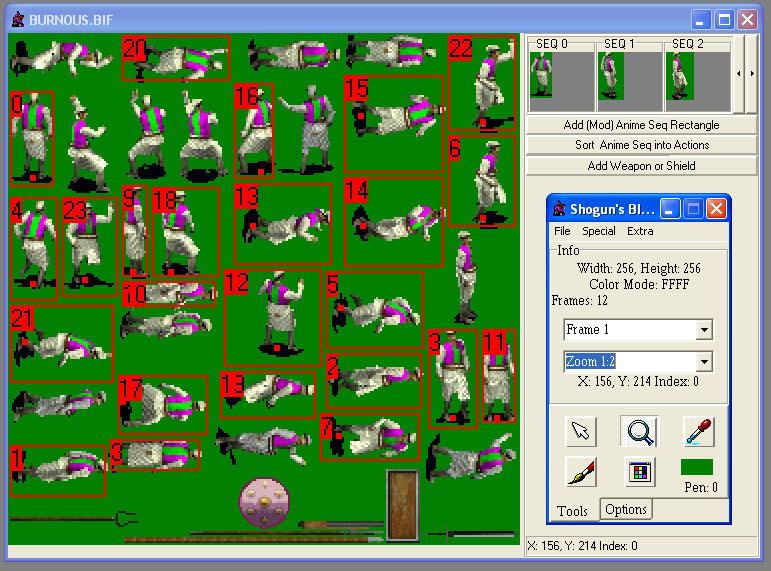Click the sprite in rectangle 23
The width and height of the screenshot is (771, 571).
90,246
